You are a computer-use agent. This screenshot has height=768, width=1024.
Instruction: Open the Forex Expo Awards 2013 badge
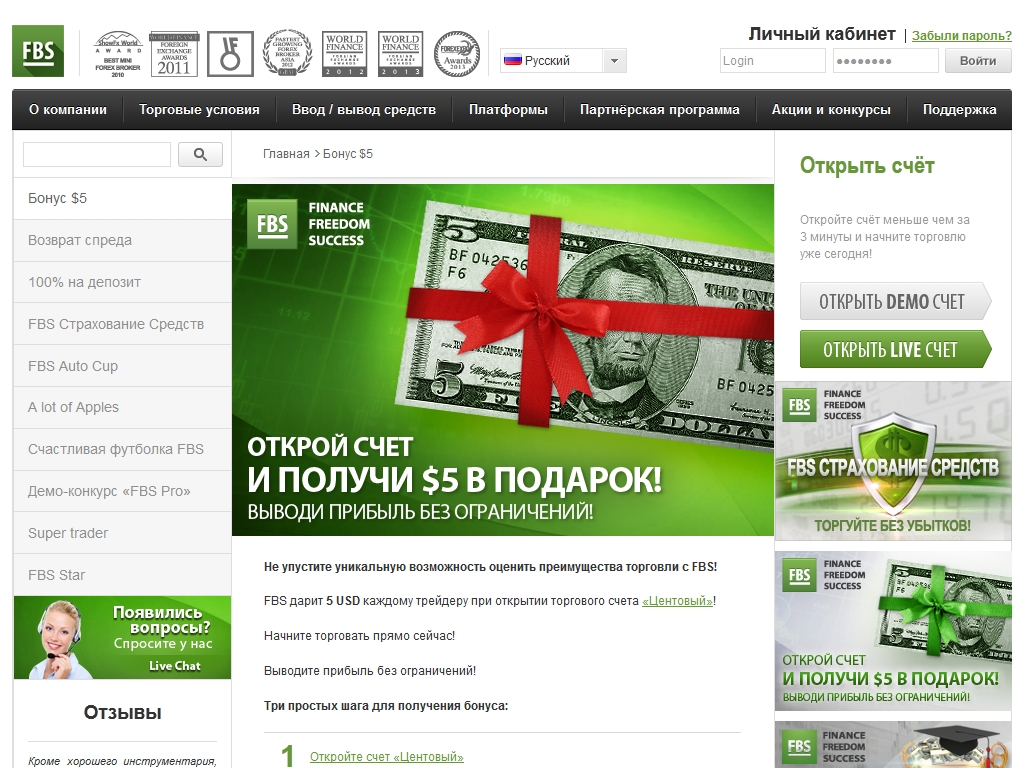pyautogui.click(x=457, y=54)
